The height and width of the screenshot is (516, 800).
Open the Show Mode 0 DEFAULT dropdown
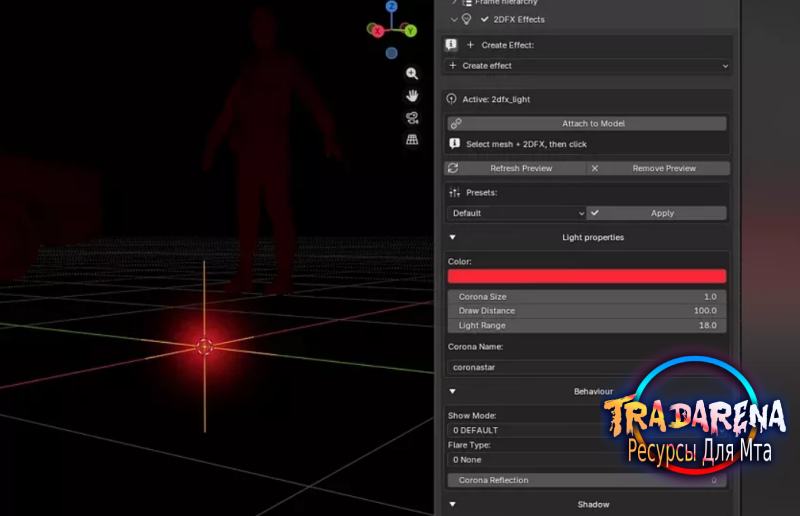coord(531,430)
